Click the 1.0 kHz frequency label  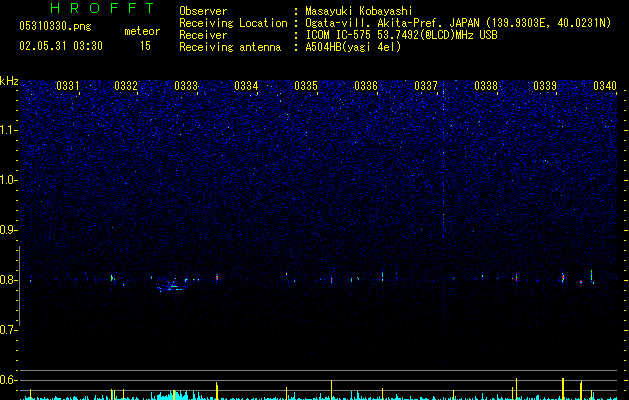(x=9, y=180)
